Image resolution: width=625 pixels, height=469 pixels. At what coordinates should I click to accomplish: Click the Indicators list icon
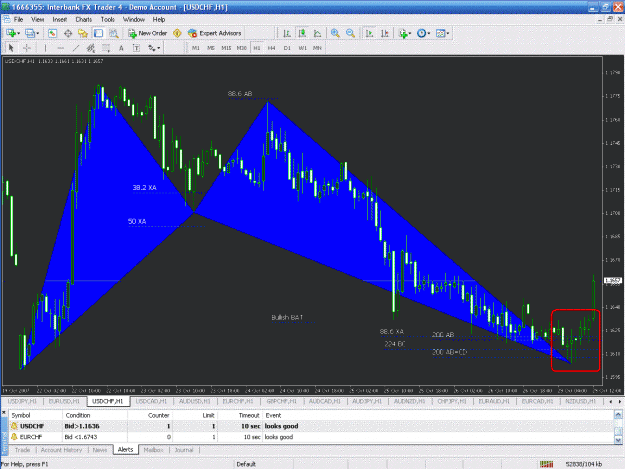(403, 33)
